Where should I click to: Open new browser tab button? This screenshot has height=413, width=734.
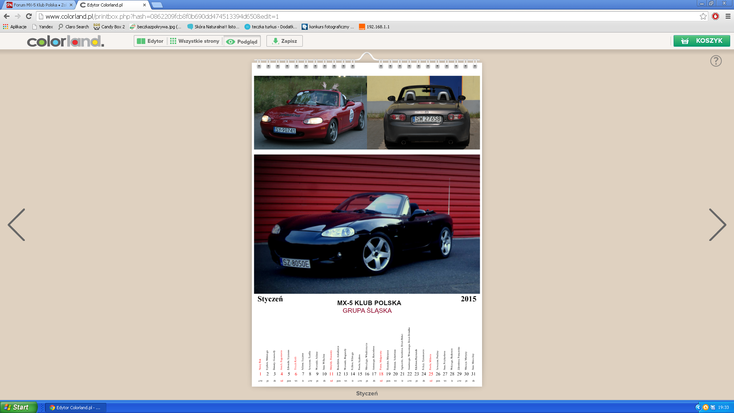point(157,5)
